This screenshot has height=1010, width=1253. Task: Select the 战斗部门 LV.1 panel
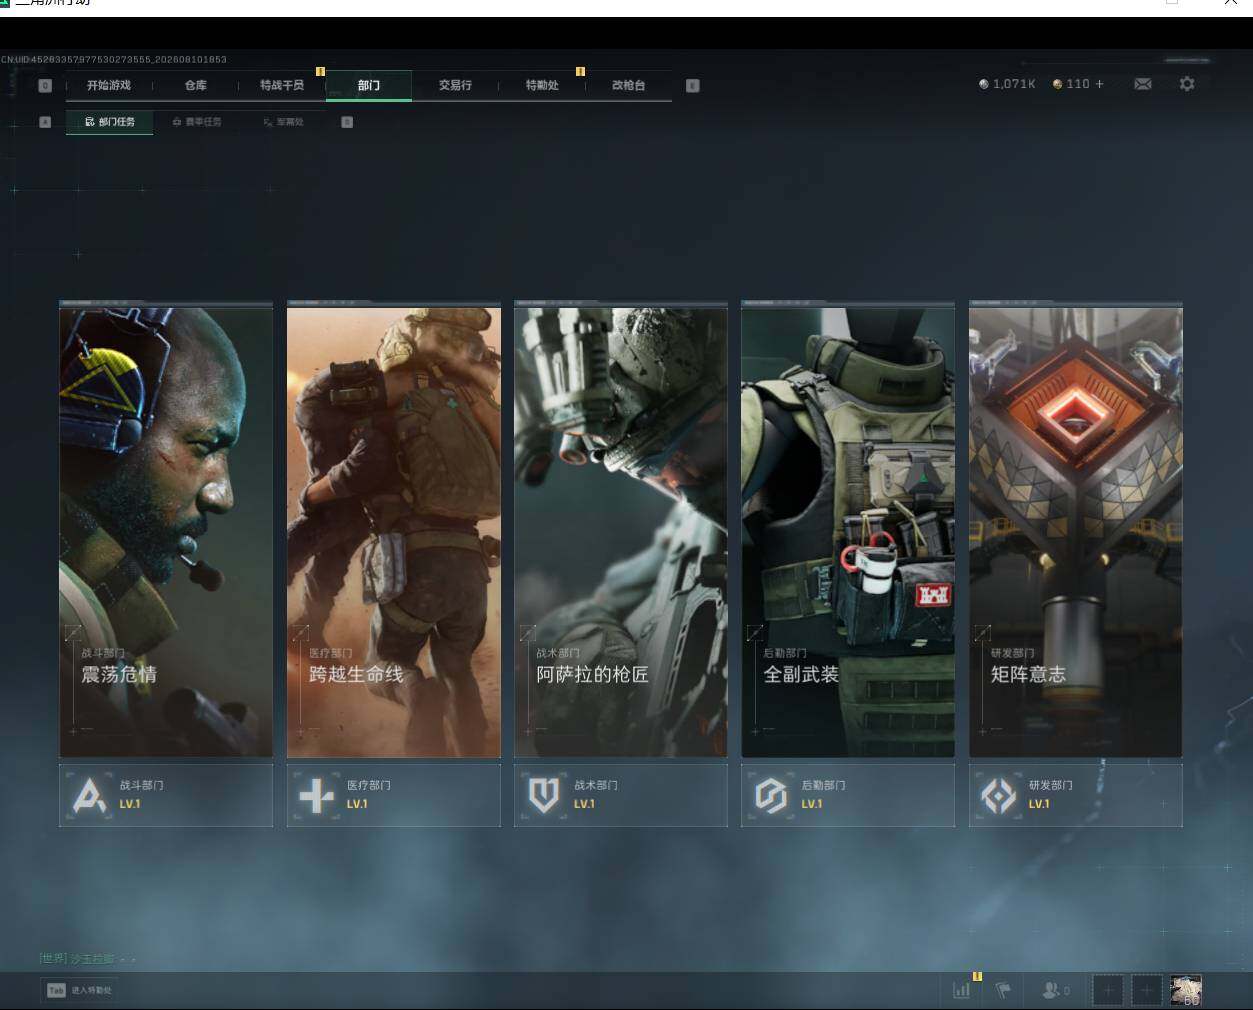(166, 796)
